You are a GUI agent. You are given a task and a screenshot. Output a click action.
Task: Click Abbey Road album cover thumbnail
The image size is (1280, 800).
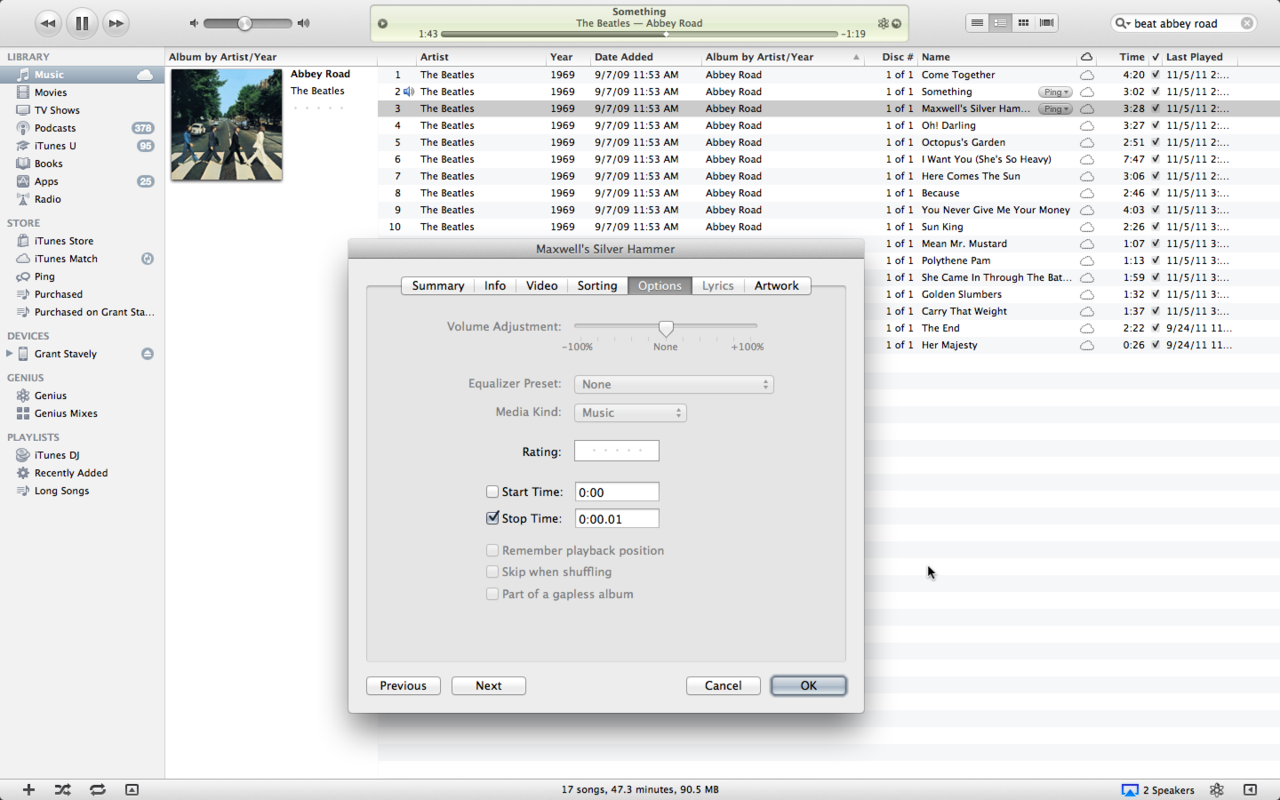[x=226, y=125]
